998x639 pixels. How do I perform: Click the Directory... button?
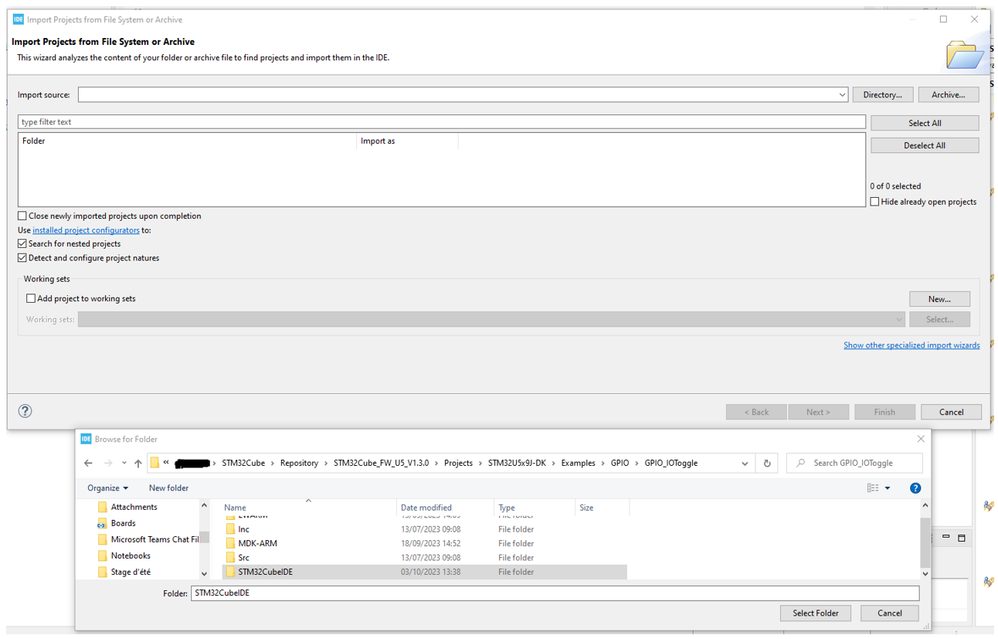(x=883, y=95)
